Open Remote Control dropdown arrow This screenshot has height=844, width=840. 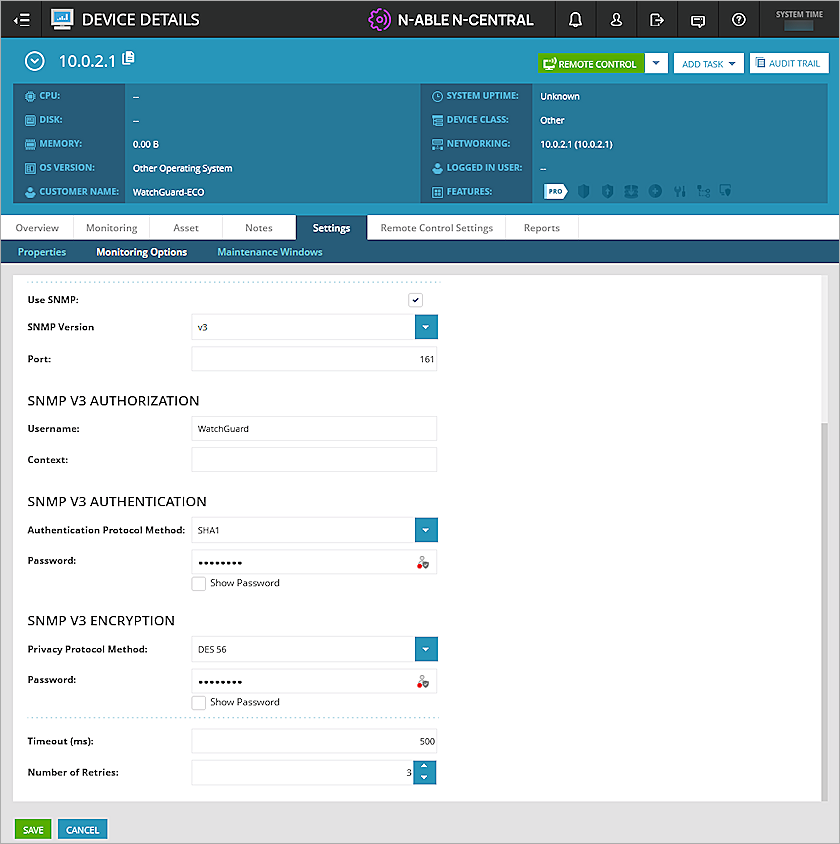[656, 63]
